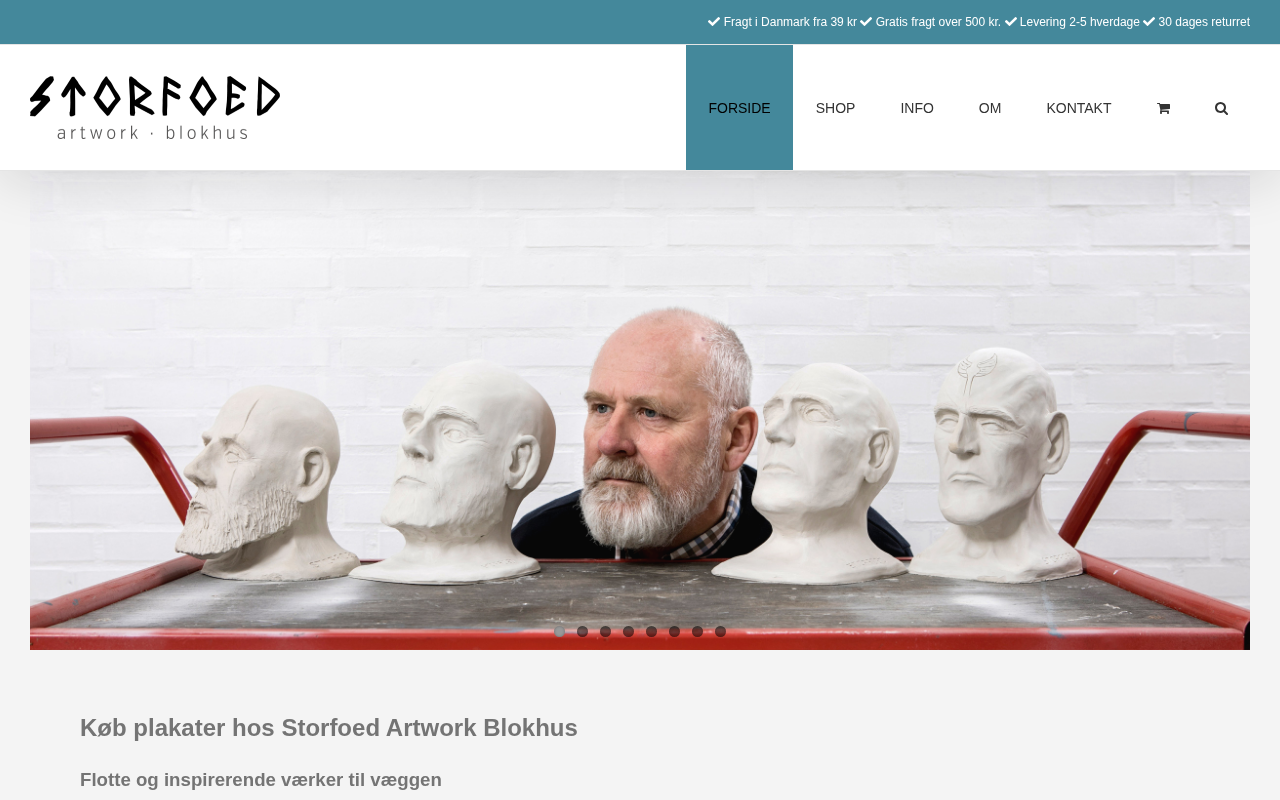Click the '30 dages returret' notice
This screenshot has width=1280, height=800.
[x=1204, y=22]
